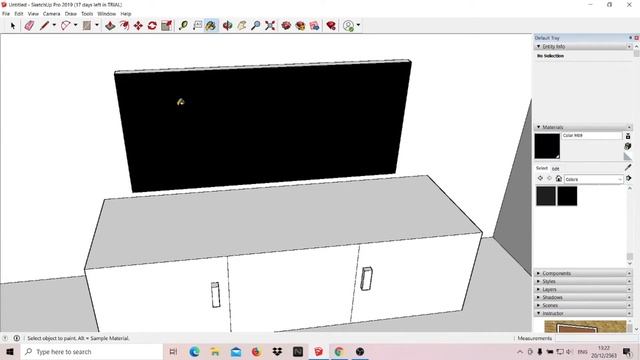640x360 pixels.
Task: Choose the Move tool with four arrows
Action: pos(138,26)
